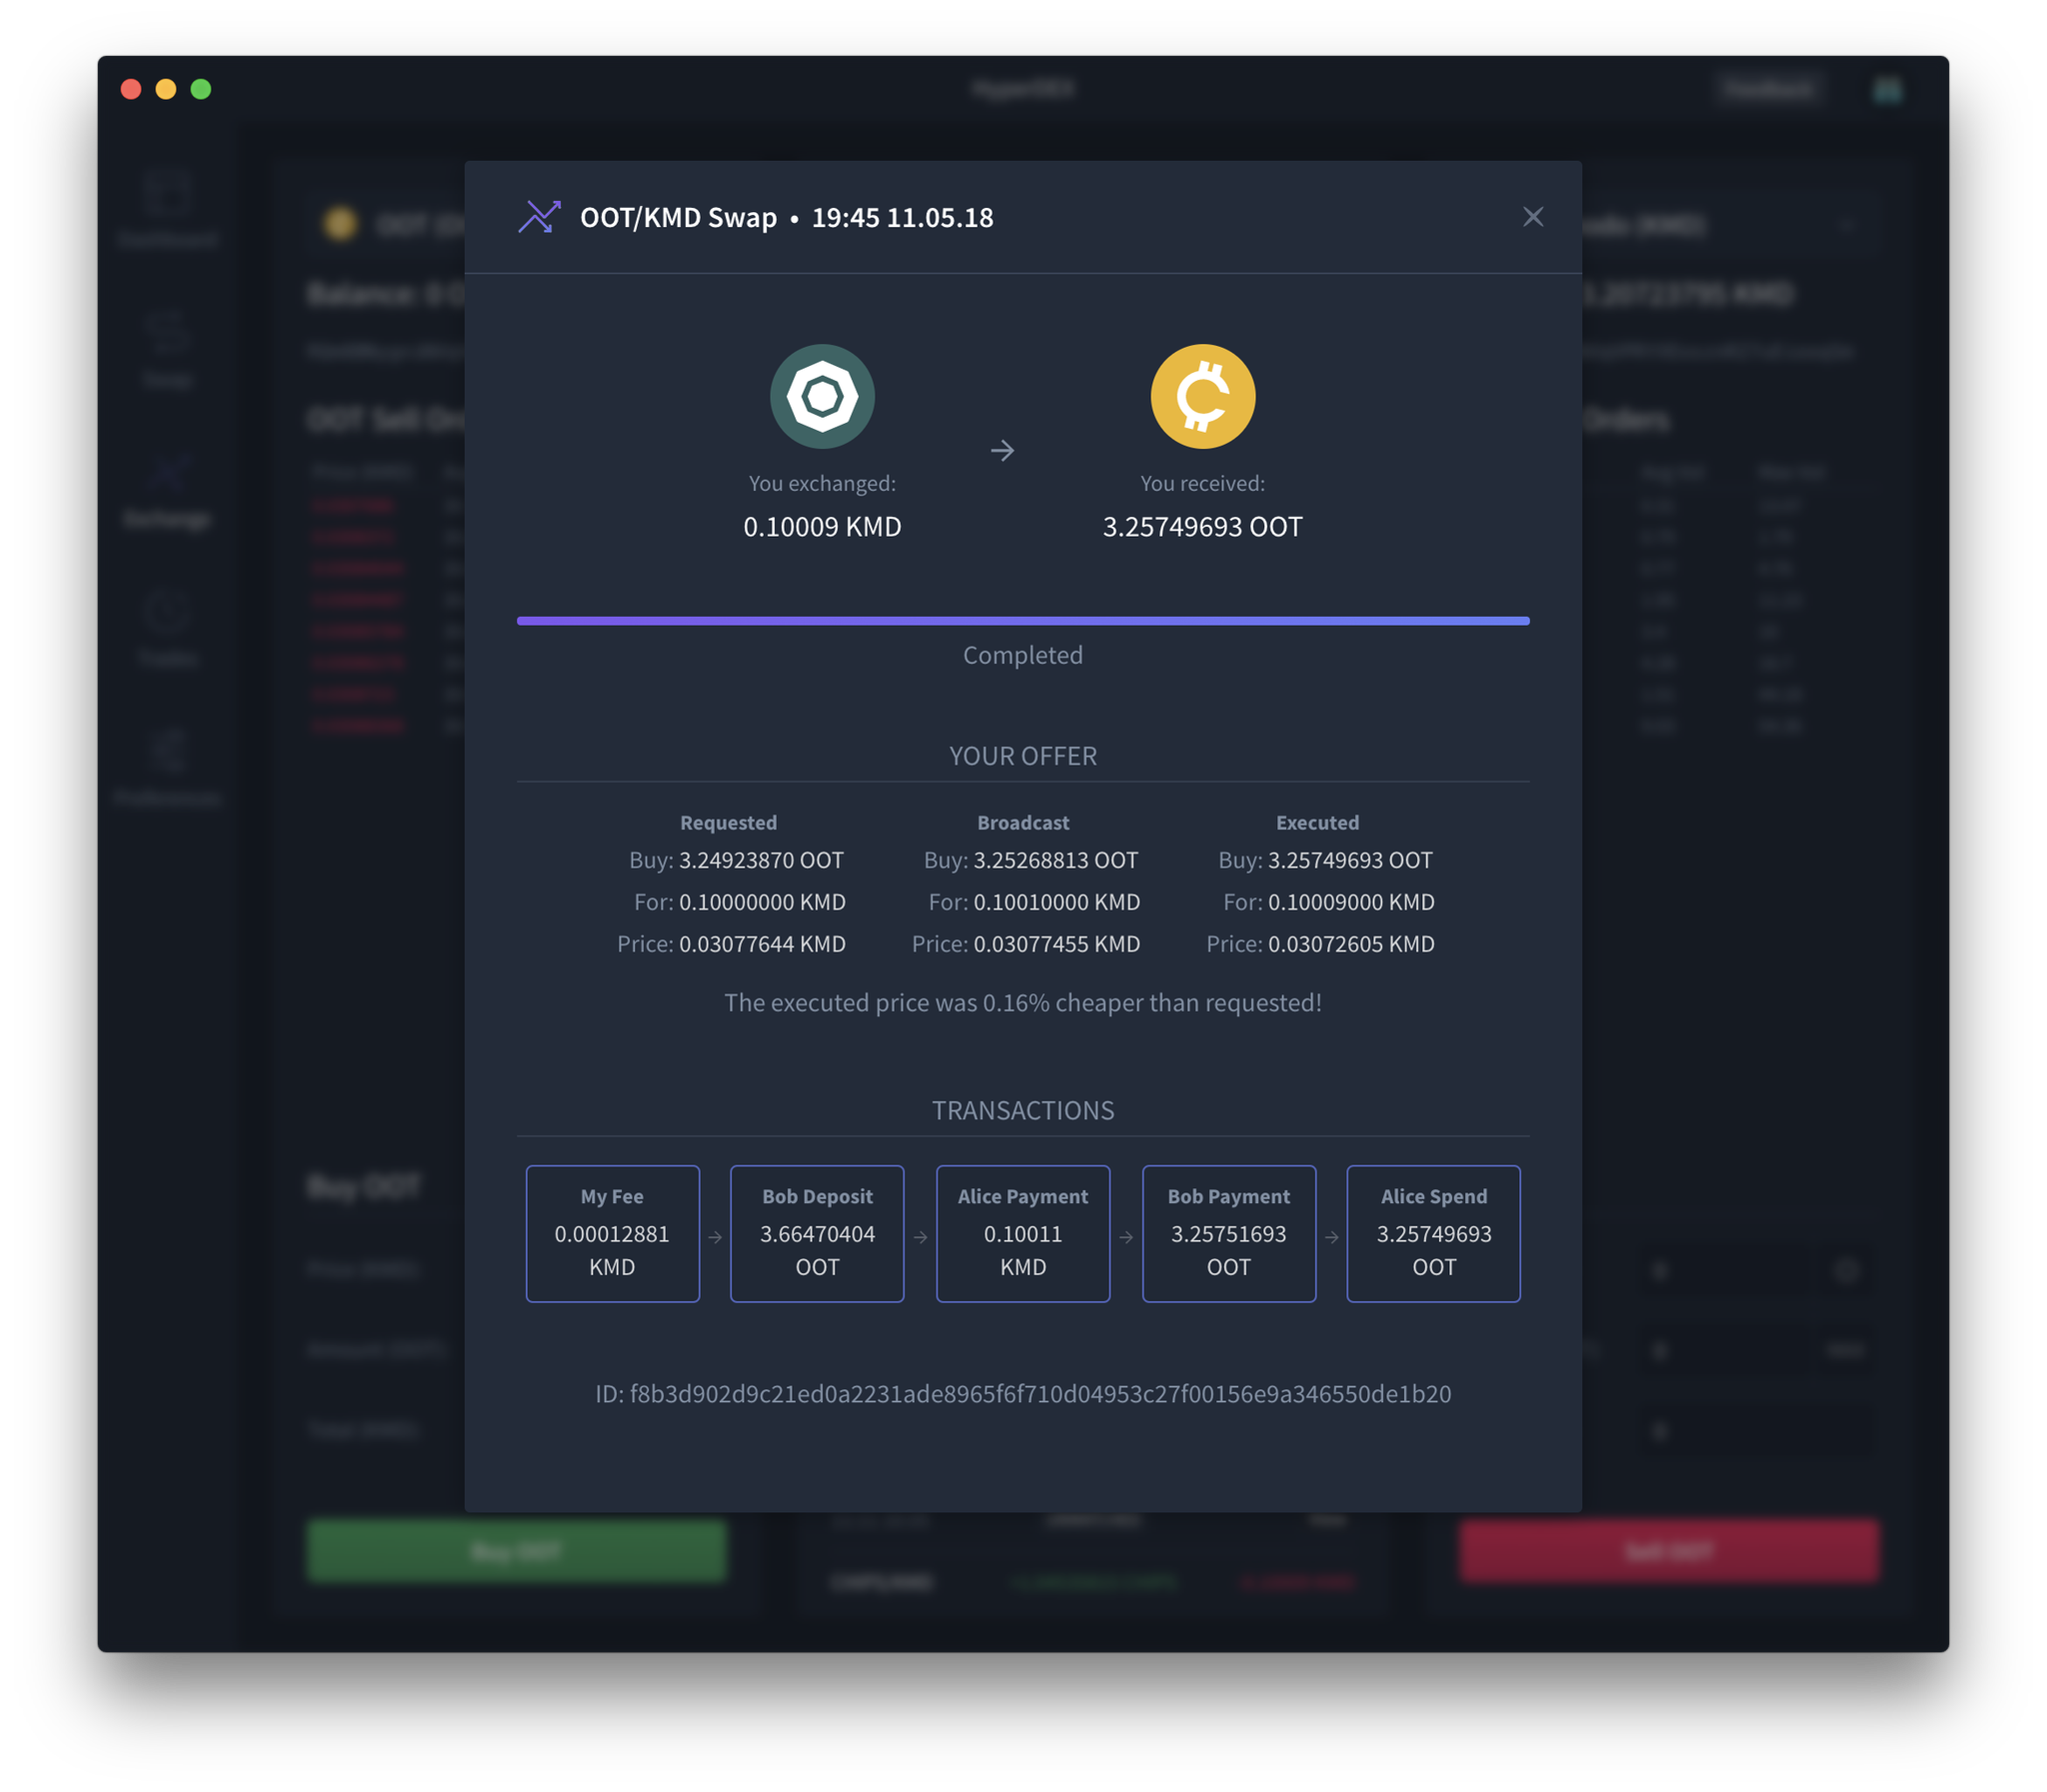Click Requested price 0.03077644 KMD

pyautogui.click(x=762, y=944)
